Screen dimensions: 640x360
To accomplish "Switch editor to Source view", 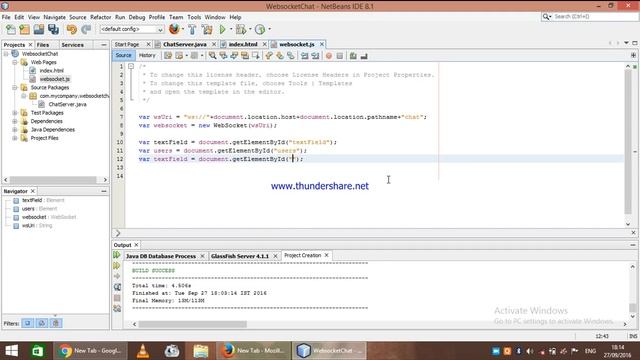I will point(123,55).
